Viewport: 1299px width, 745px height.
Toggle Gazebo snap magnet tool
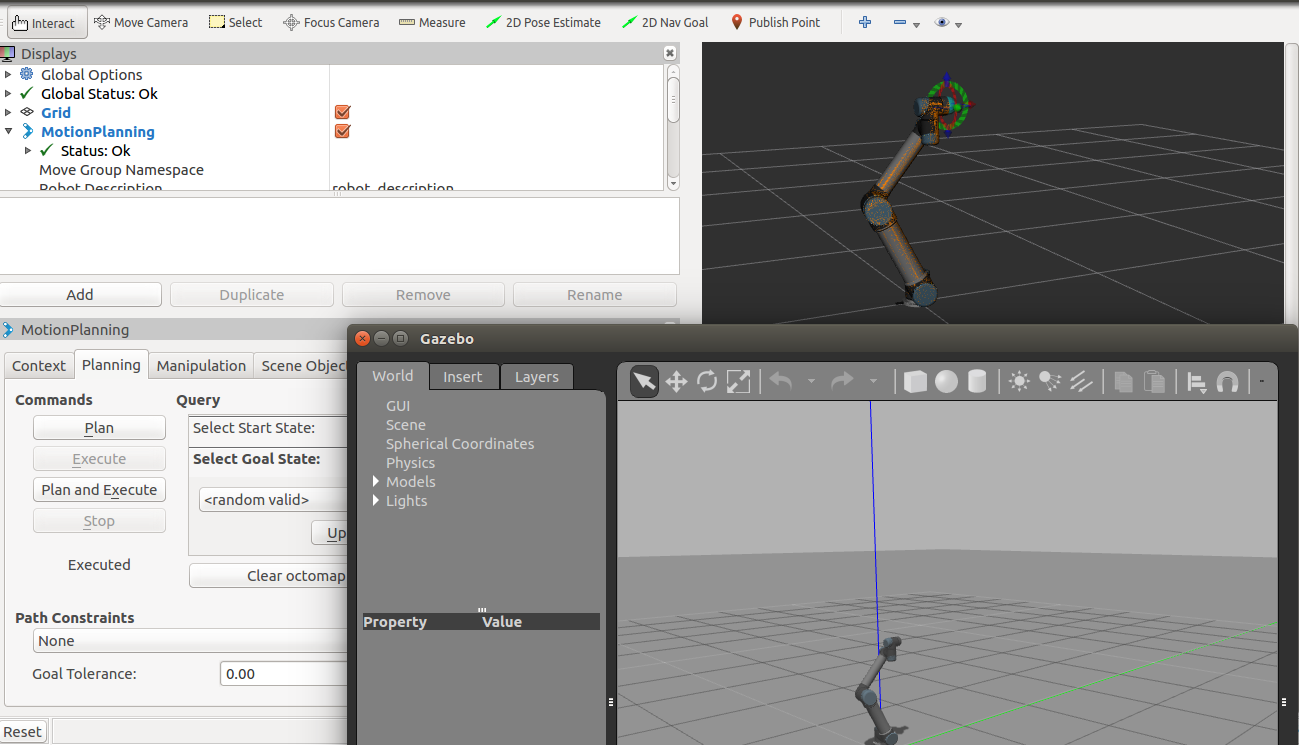(1227, 381)
